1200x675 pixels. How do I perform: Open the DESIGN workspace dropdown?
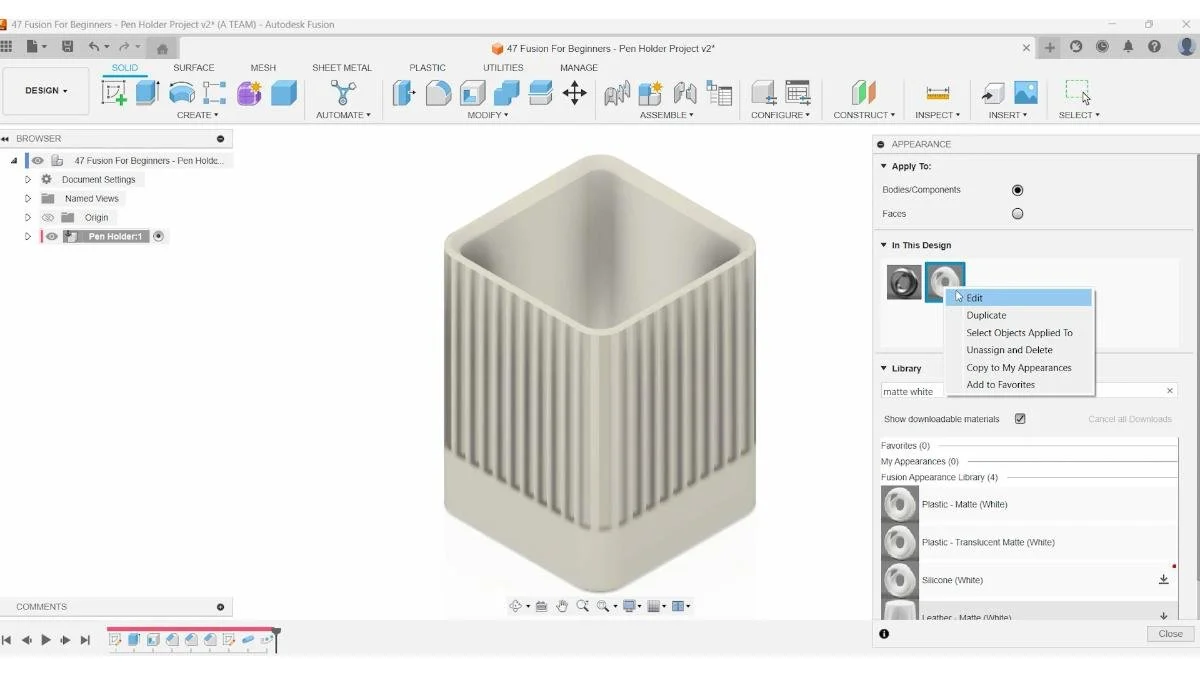(x=45, y=90)
